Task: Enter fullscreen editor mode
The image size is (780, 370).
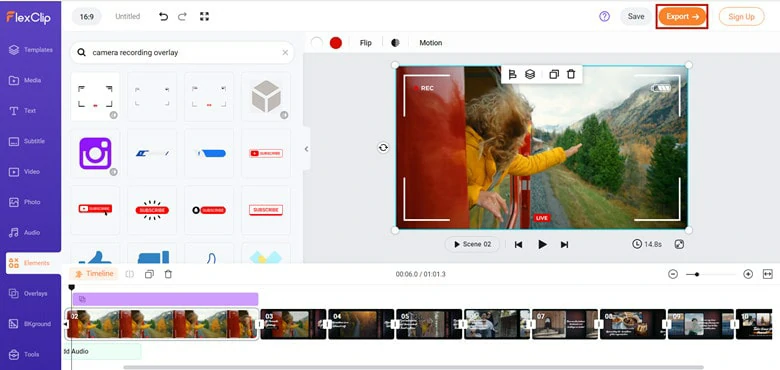Action: tap(204, 16)
